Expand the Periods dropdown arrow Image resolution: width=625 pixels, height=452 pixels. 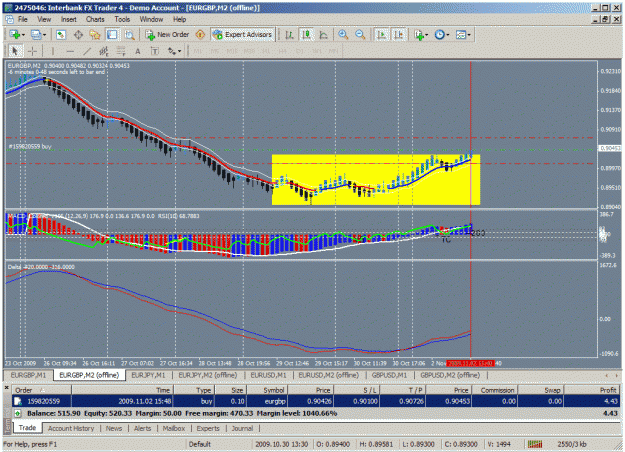pos(448,35)
